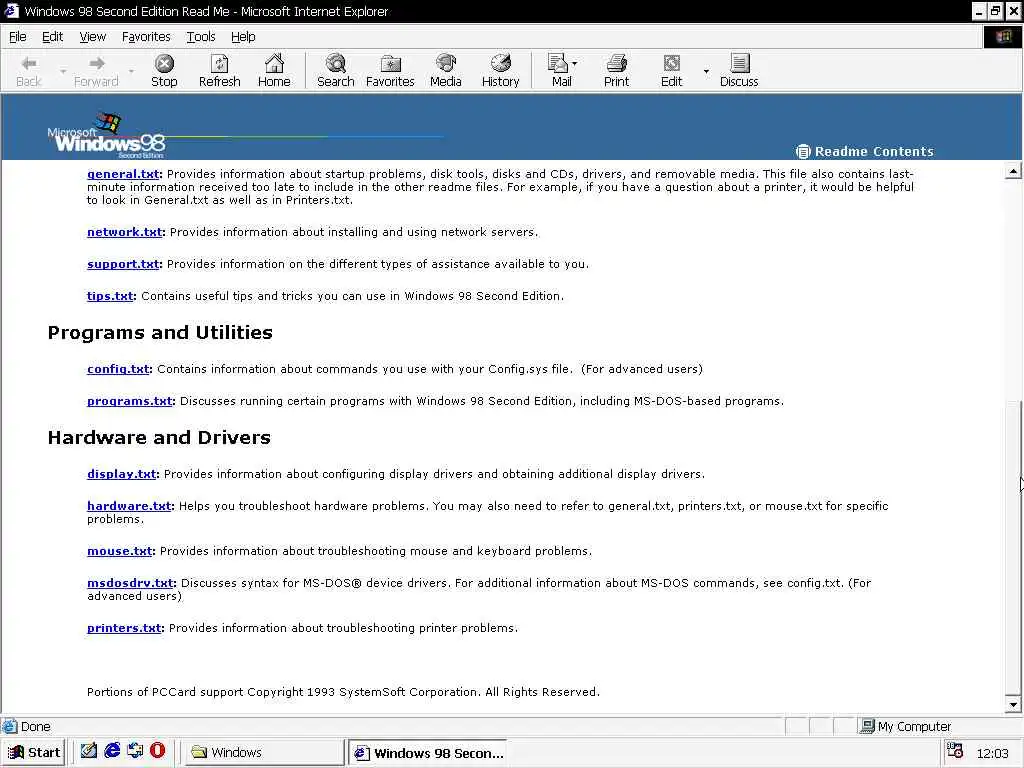The image size is (1024, 768).
Task: Open the support.txt link
Action: [x=123, y=264]
